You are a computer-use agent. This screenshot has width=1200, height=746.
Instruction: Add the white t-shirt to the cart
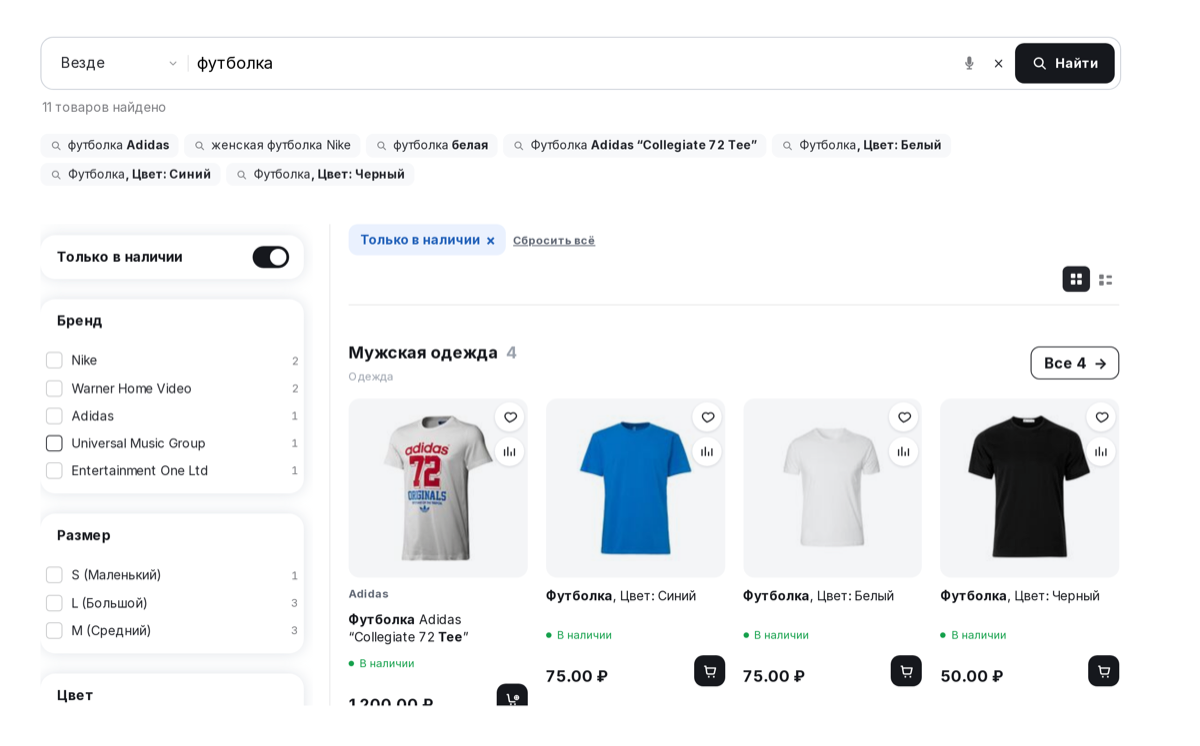click(906, 671)
